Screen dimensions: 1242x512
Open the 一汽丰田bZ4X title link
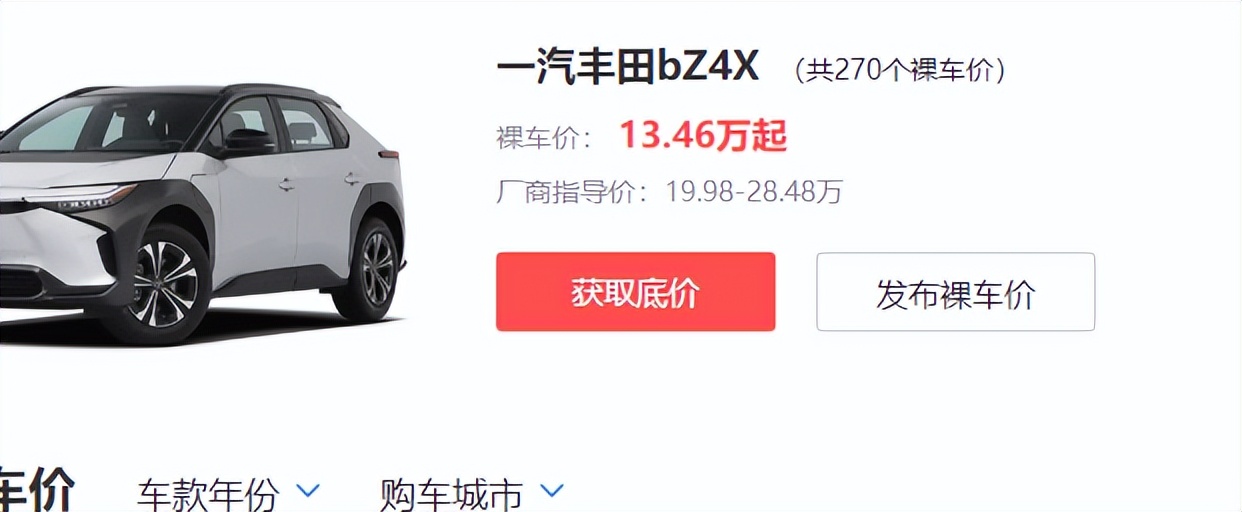tap(628, 67)
